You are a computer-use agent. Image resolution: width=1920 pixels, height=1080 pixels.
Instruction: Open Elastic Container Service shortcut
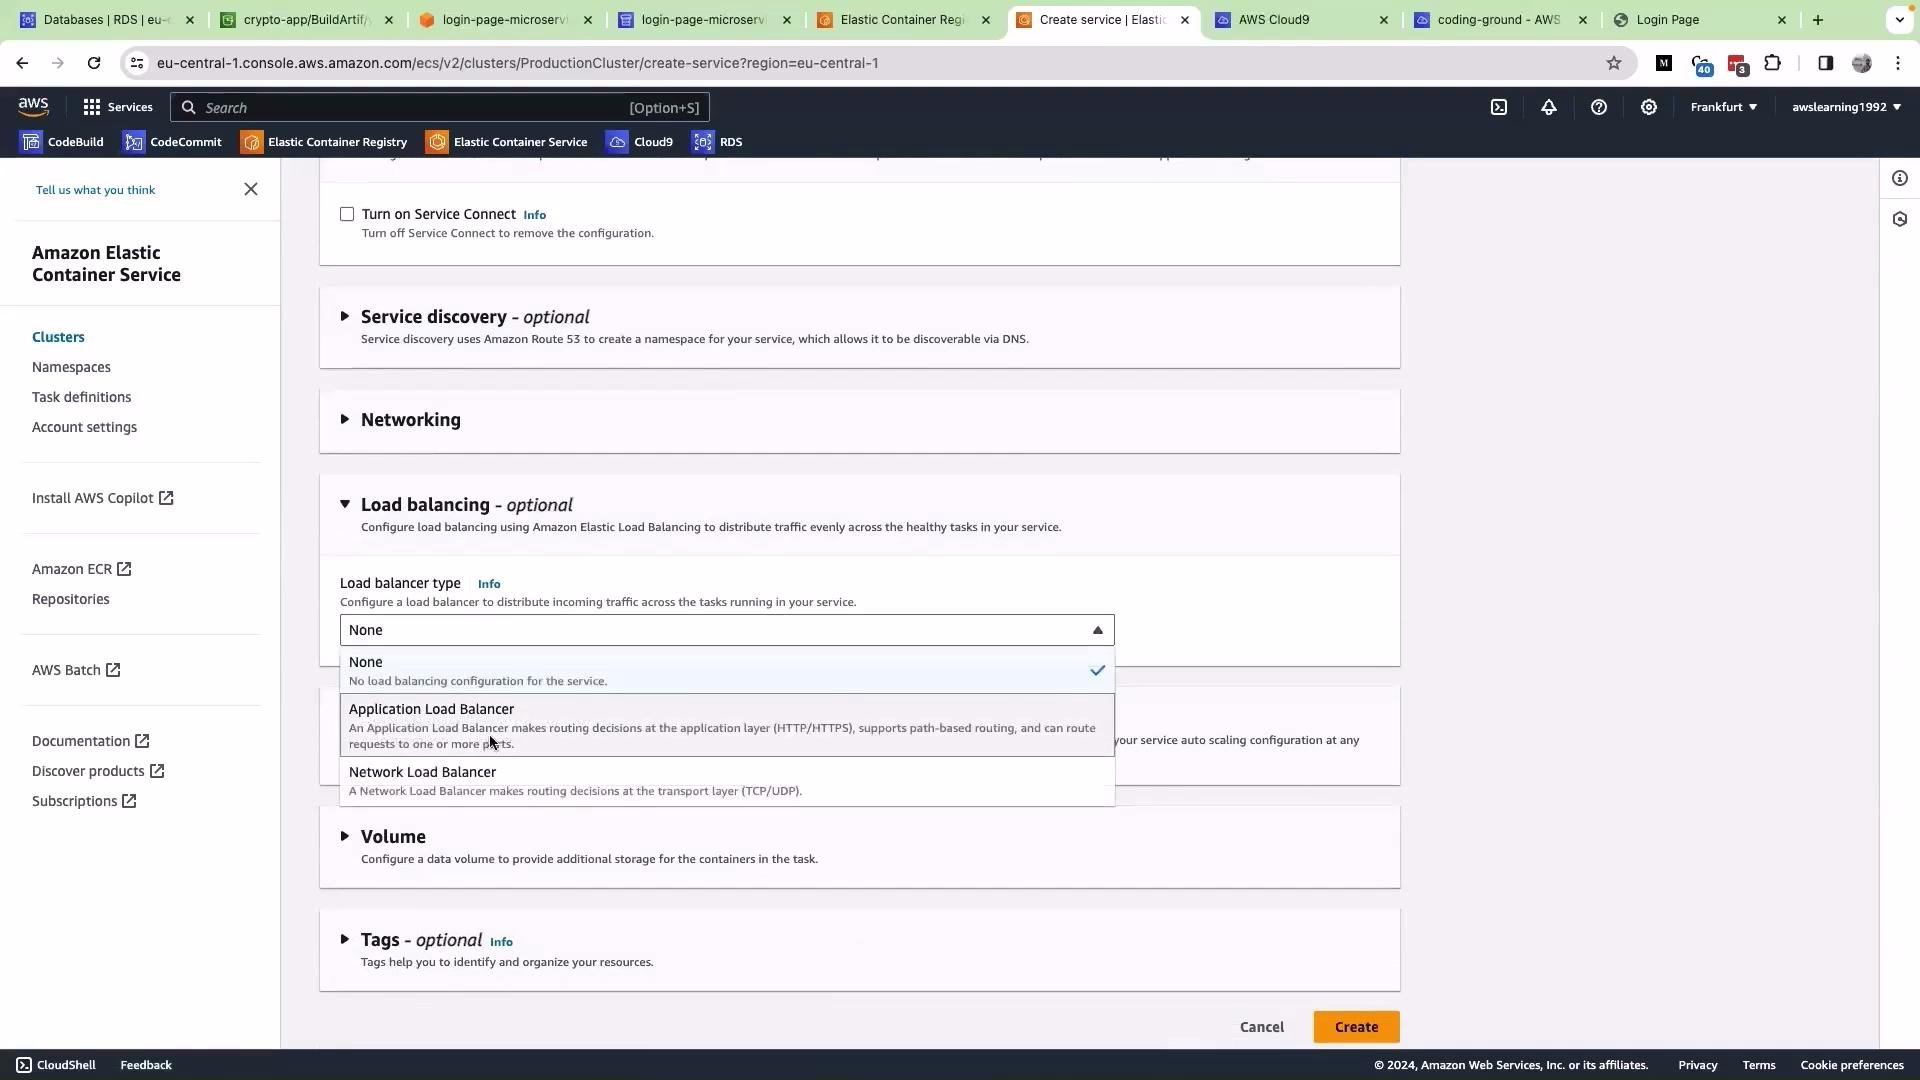(507, 142)
